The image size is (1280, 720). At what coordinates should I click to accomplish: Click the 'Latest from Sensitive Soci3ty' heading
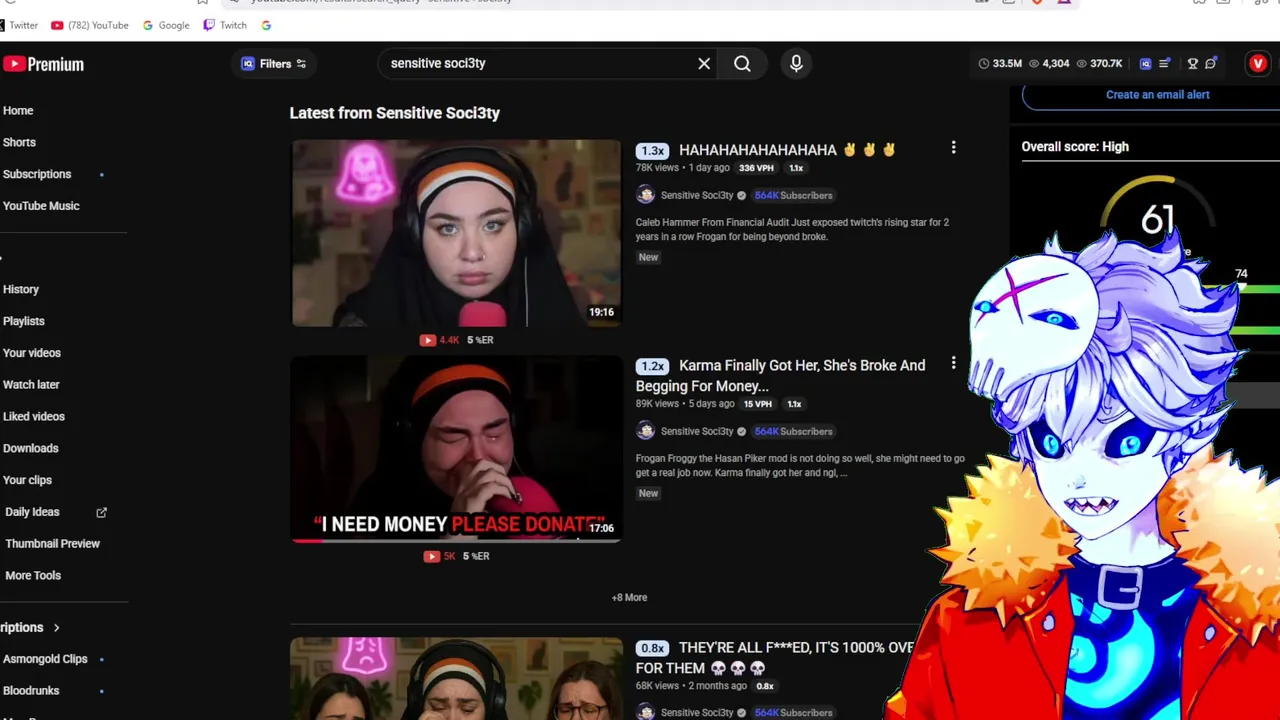point(395,113)
